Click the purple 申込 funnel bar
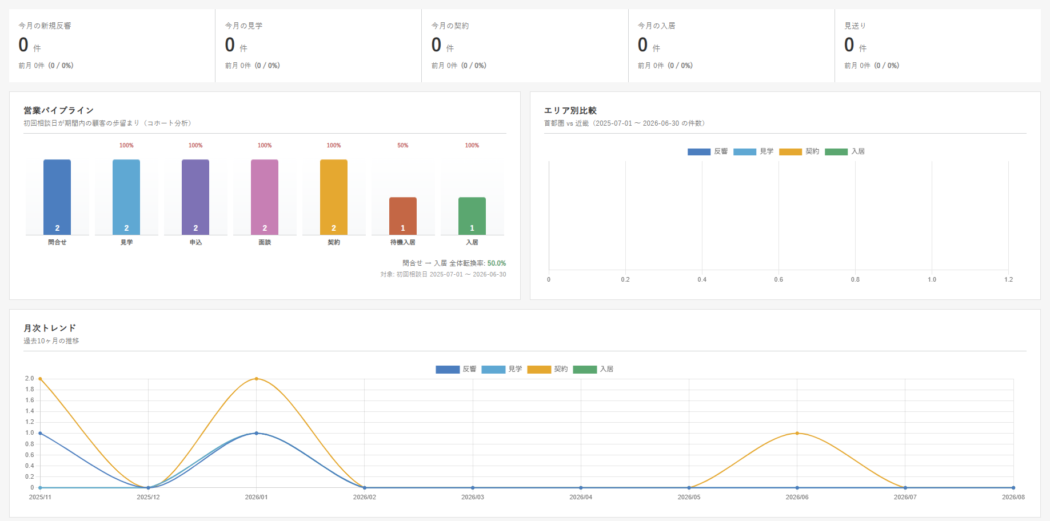1050x521 pixels. point(196,197)
